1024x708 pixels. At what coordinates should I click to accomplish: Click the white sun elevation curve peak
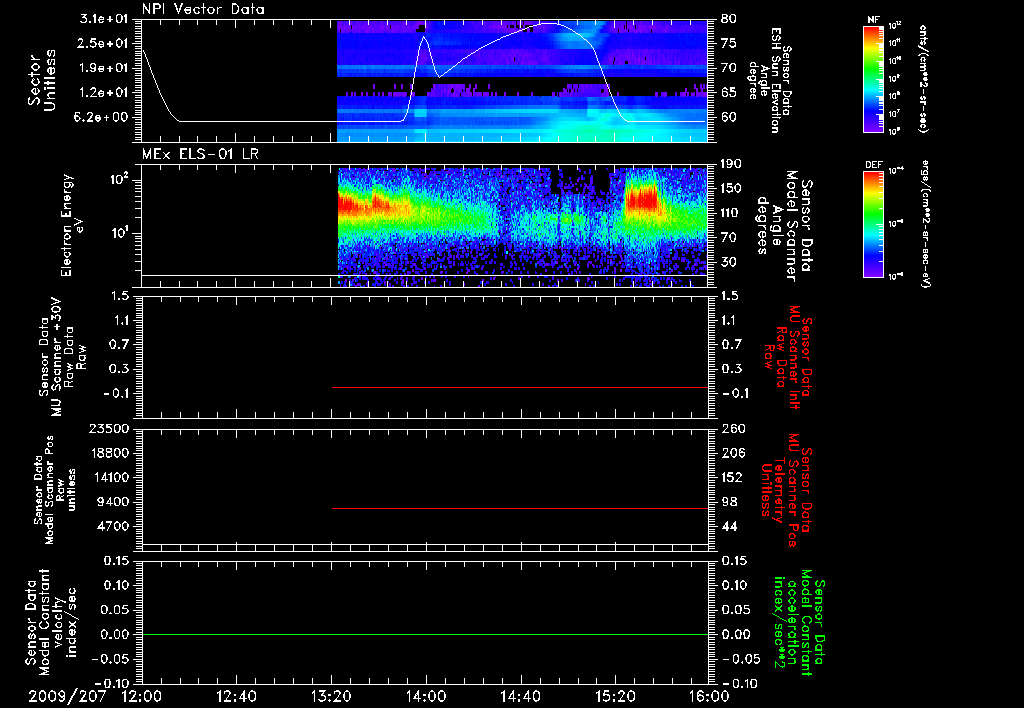(551, 24)
